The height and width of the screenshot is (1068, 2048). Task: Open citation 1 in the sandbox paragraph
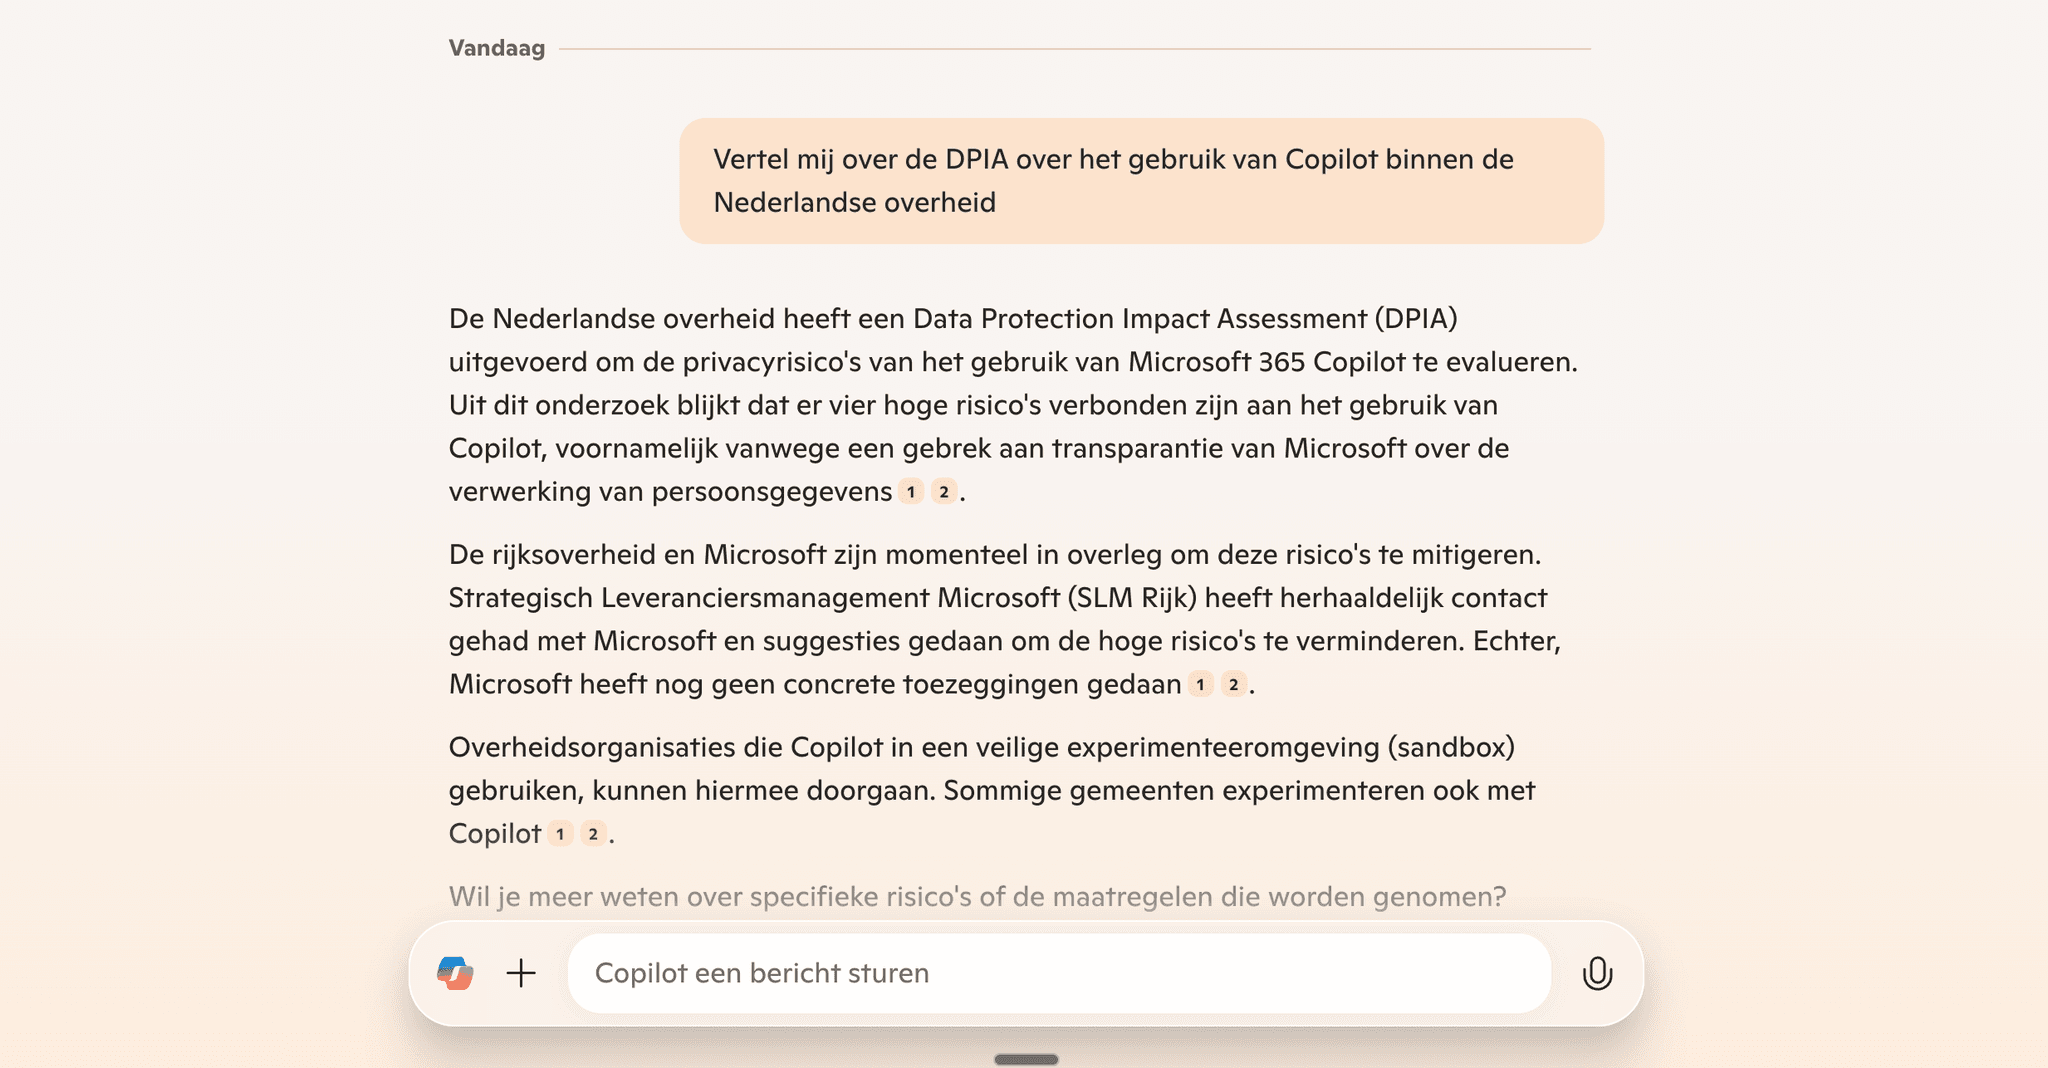[560, 834]
